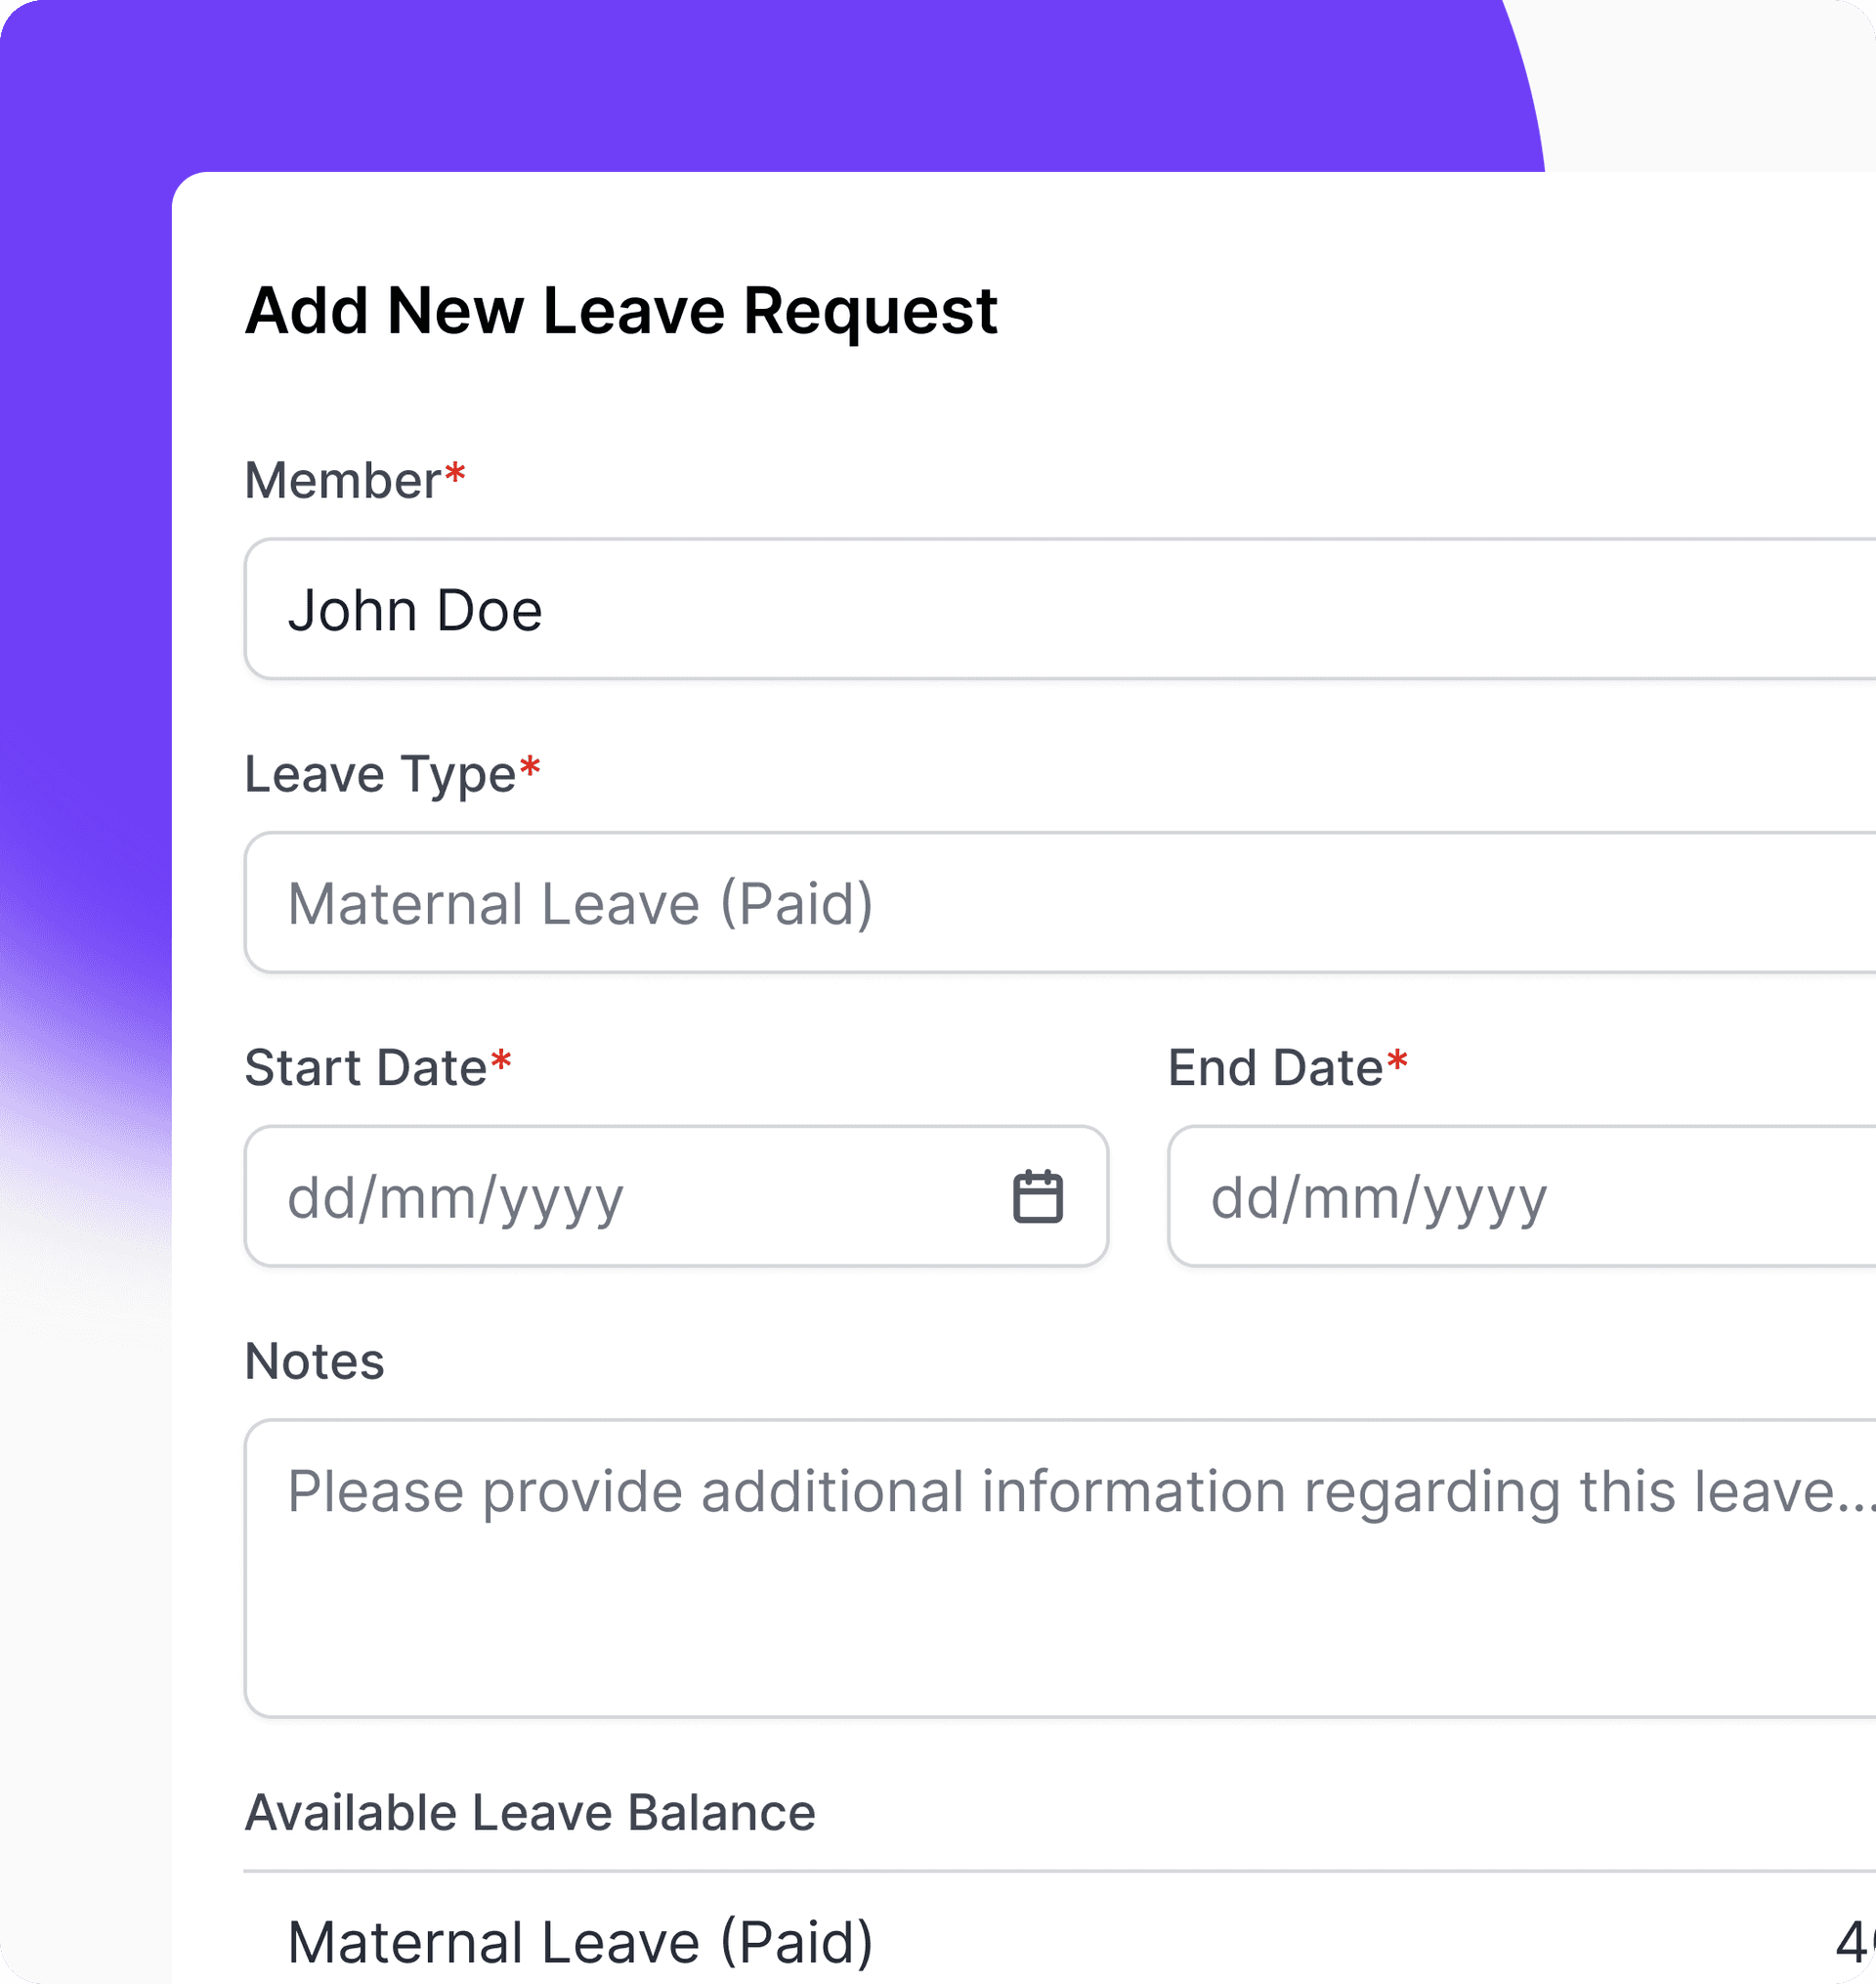Click into the Notes text area
The image size is (1876, 1984).
(1060, 1568)
